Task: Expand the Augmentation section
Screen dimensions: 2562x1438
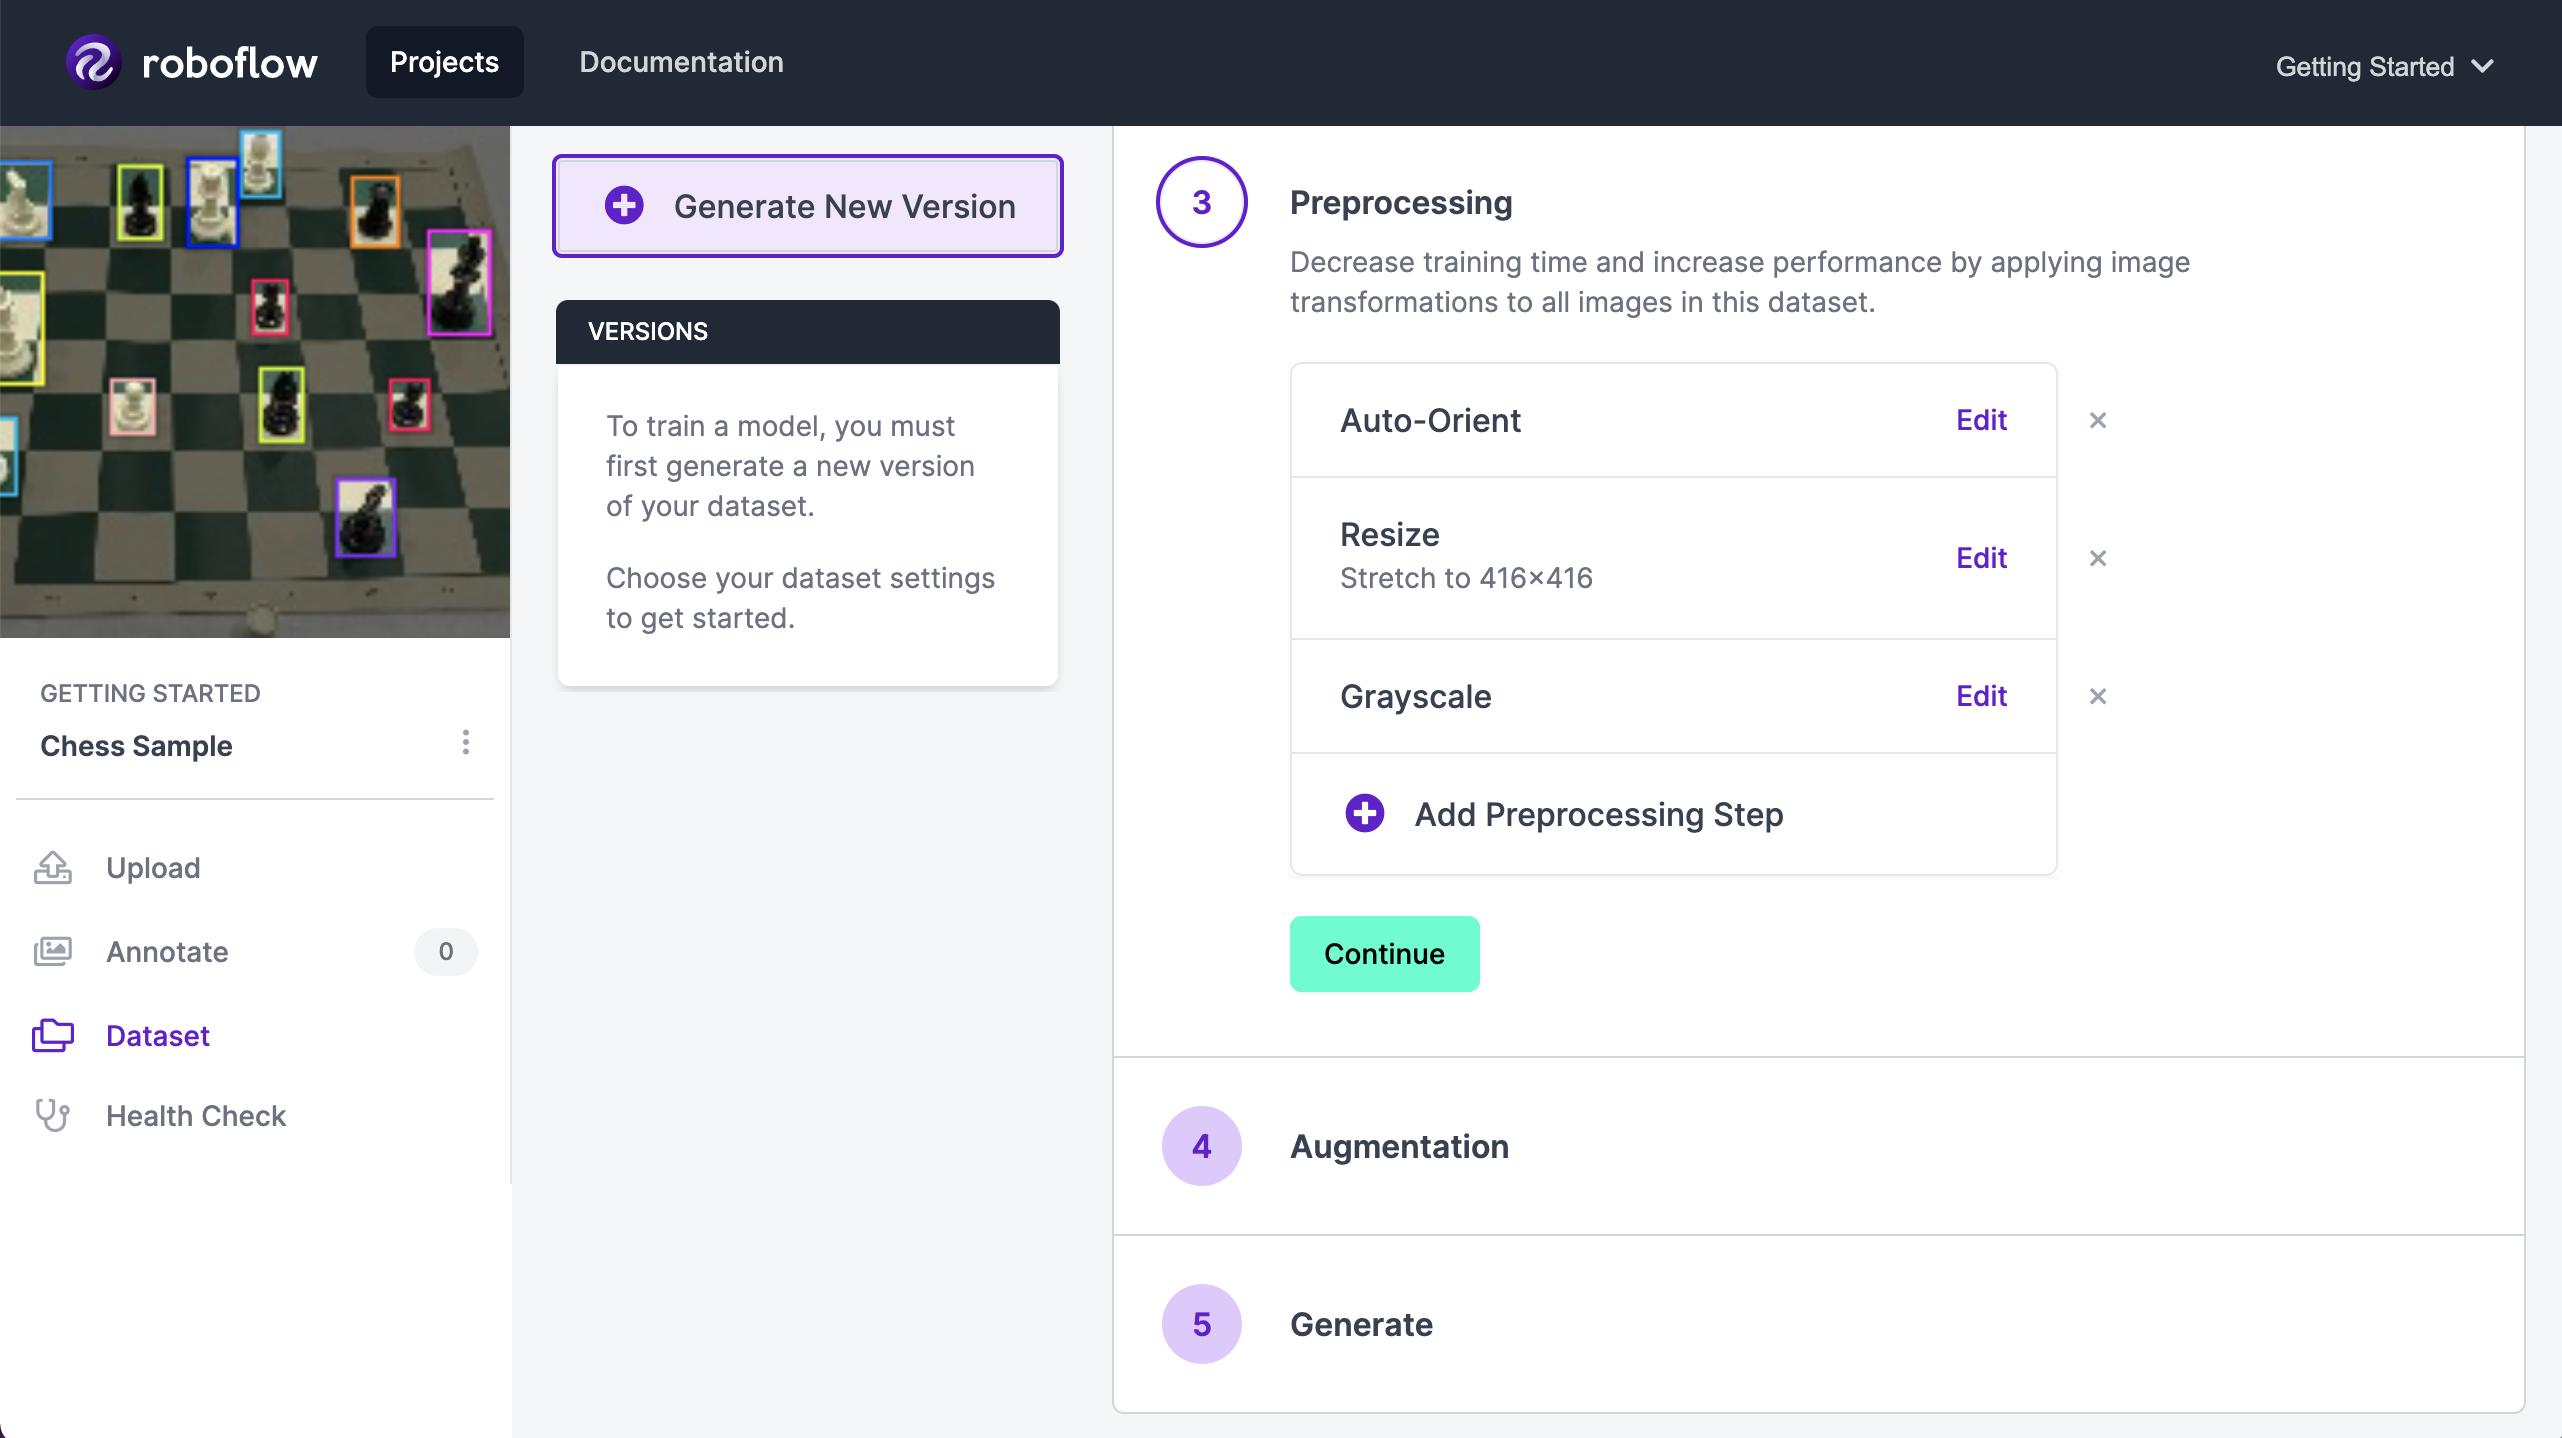Action: pos(1399,1146)
